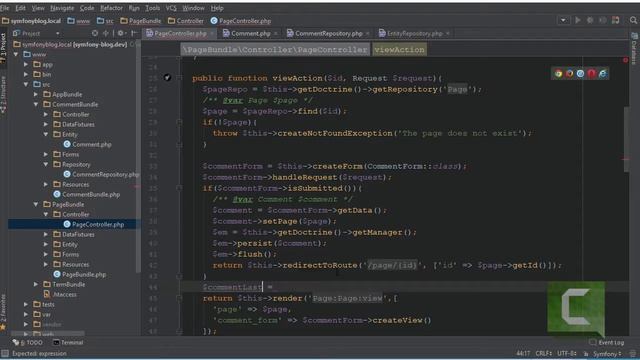640x360 pixels.
Task: Collapse the CommentBundle folder
Action: point(36,104)
